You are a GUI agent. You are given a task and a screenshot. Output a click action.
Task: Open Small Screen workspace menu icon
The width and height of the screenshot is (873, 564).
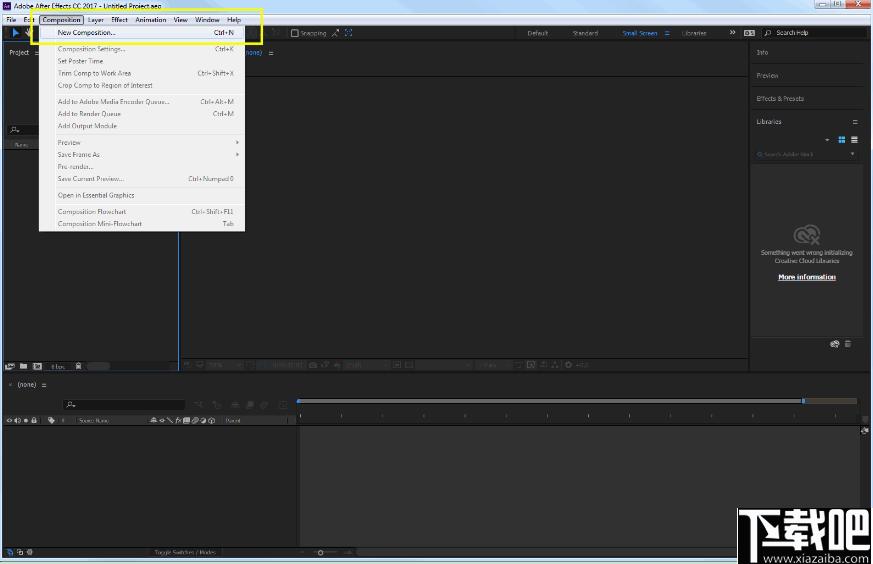click(667, 33)
